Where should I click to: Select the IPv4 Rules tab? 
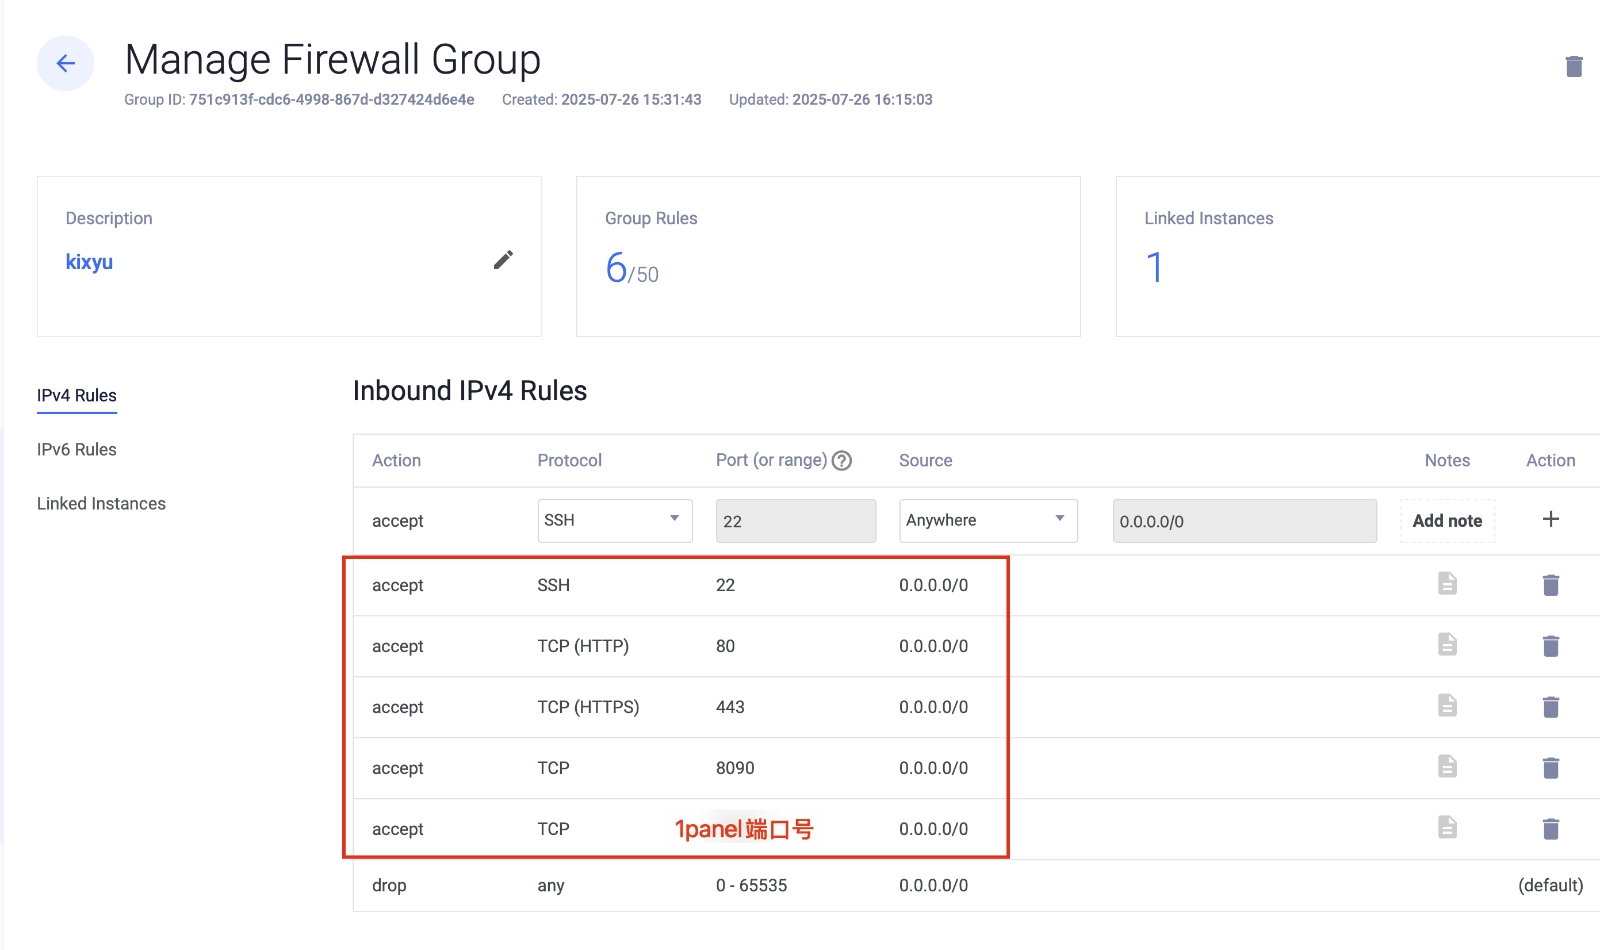coord(77,396)
